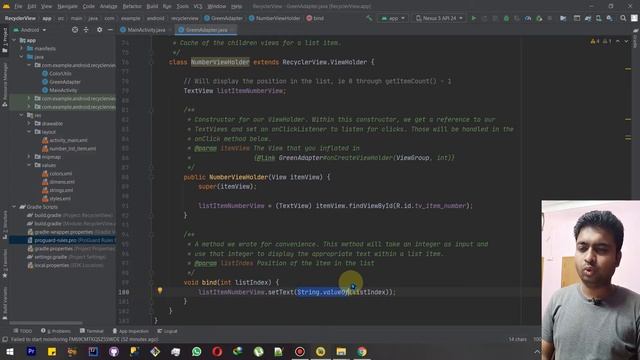Select MainActivity in project tree
Image resolution: width=640 pixels, height=360 pixels.
[60, 90]
